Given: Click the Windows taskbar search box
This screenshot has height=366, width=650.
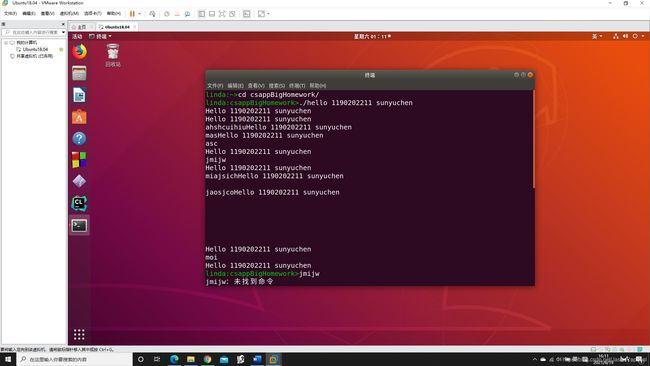Looking at the screenshot, I should pos(74,359).
